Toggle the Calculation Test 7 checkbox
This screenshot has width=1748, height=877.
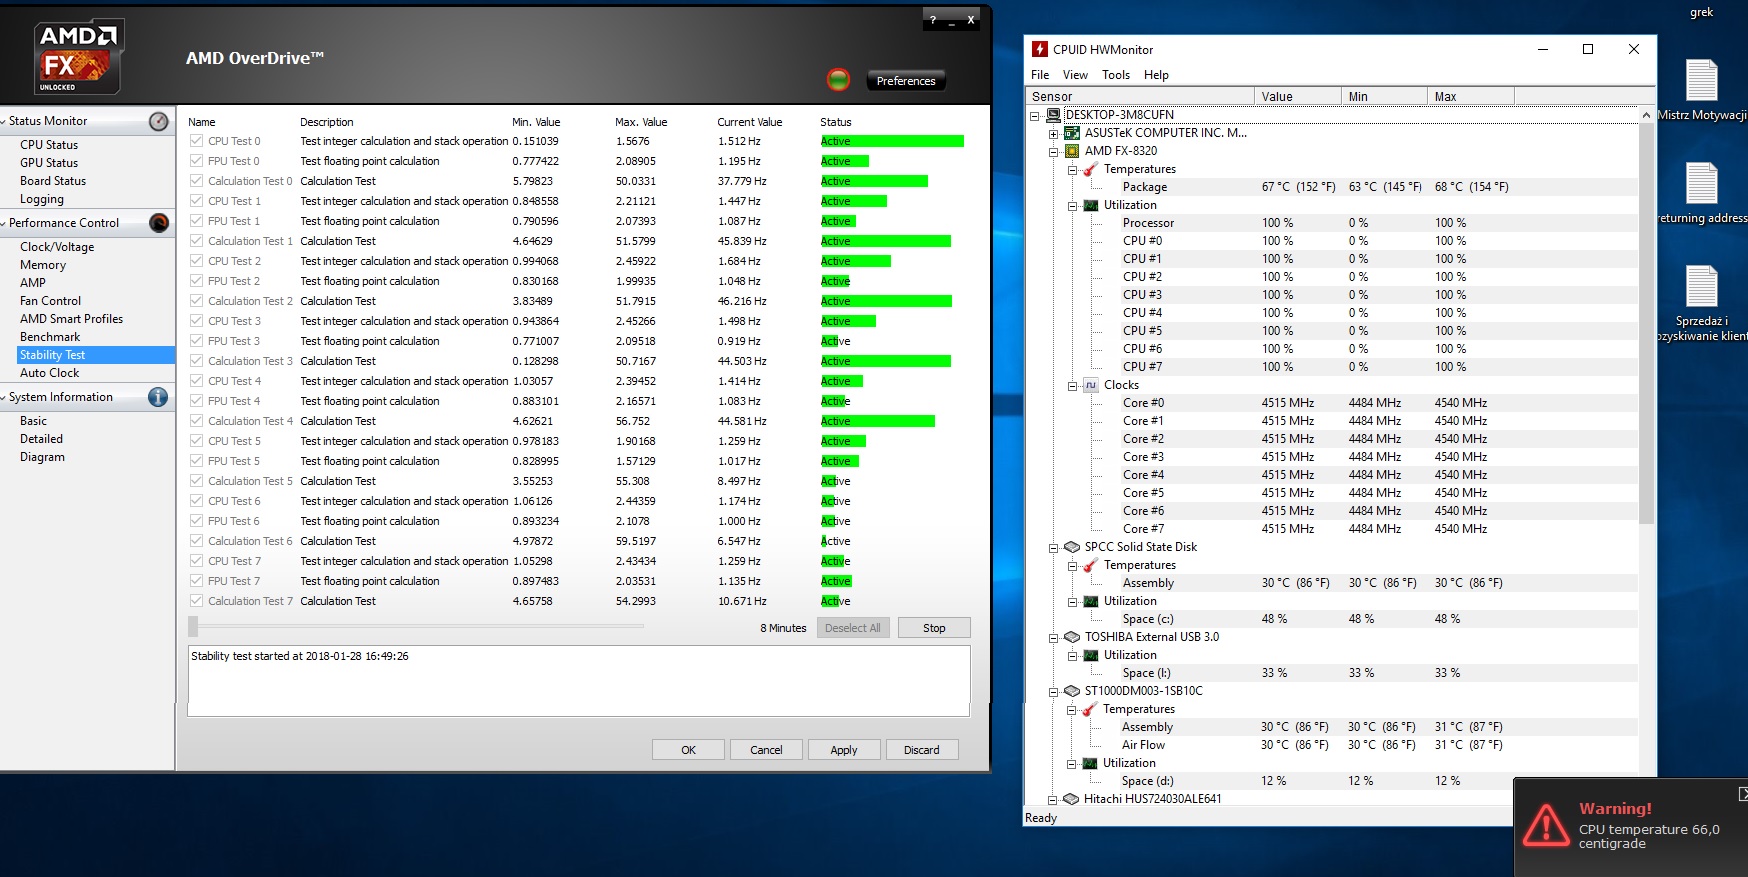pos(197,601)
